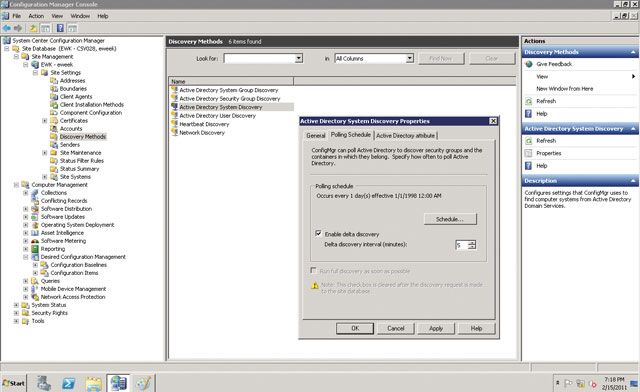
Task: Click the taskbar clock
Action: 614,383
